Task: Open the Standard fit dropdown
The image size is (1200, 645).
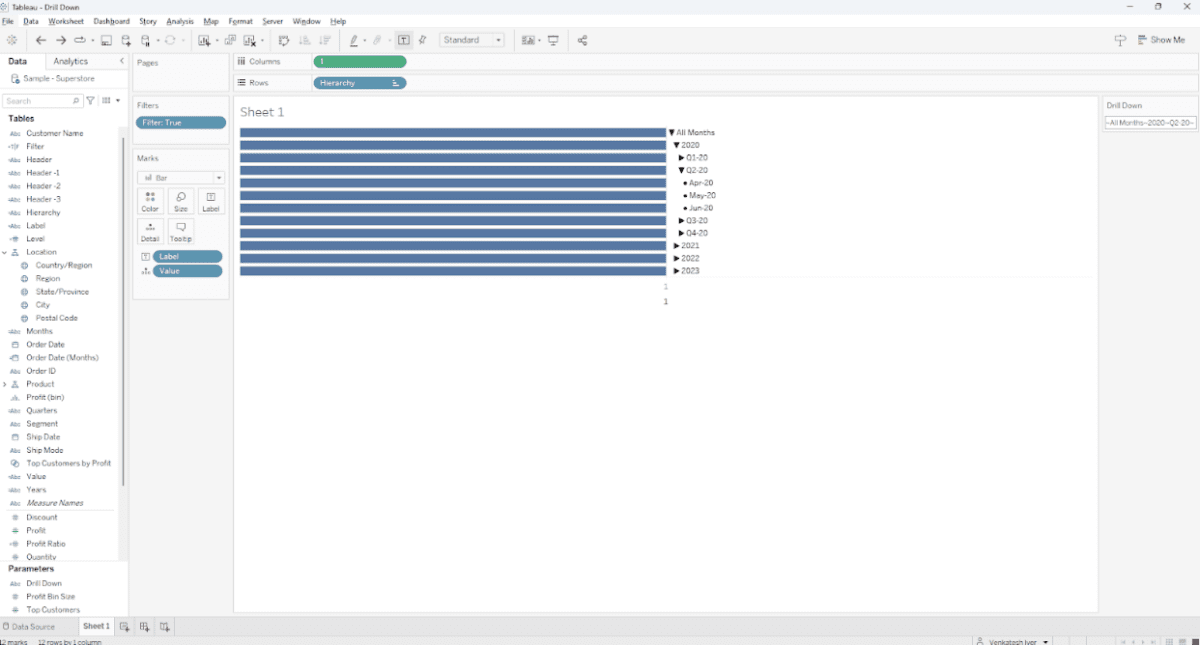Action: coord(473,40)
